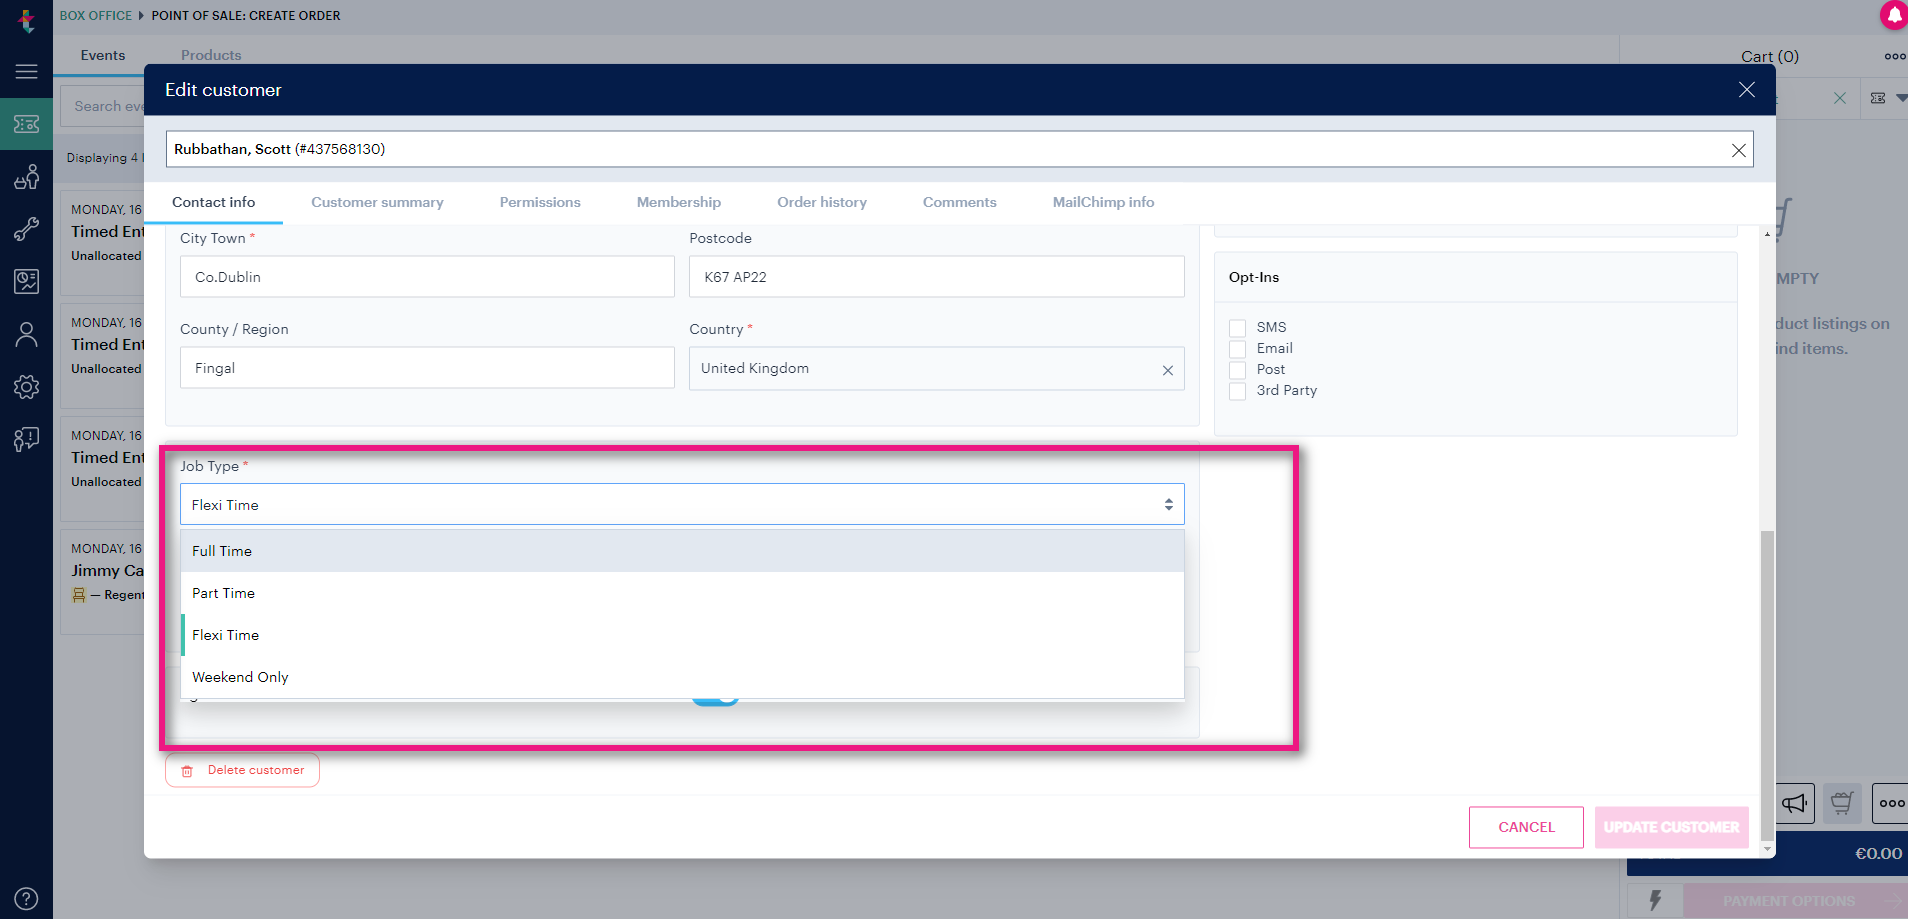Enable the SMS opt-in checkbox
Image resolution: width=1908 pixels, height=919 pixels.
(1237, 328)
